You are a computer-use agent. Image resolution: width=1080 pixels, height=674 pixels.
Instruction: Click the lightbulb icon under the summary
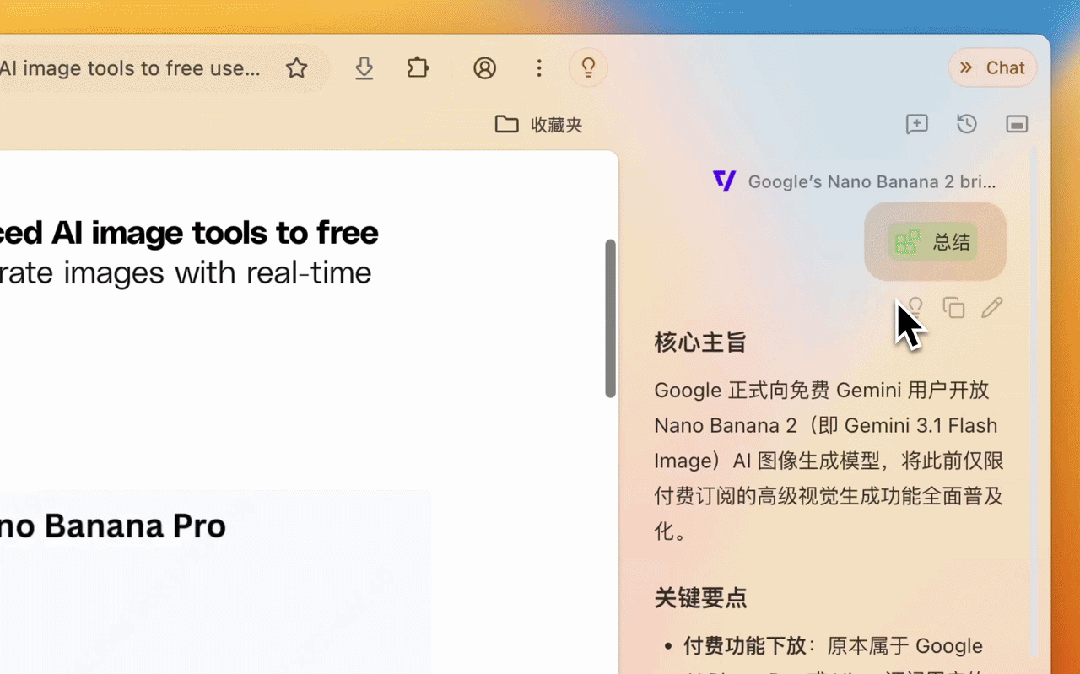[x=916, y=307]
